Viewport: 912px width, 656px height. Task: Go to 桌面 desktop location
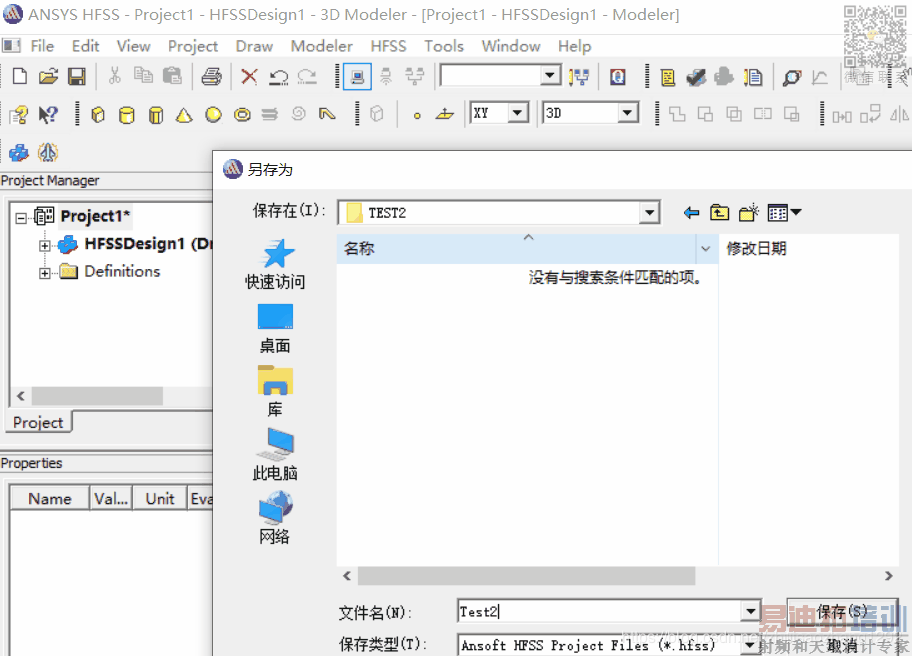pyautogui.click(x=275, y=329)
